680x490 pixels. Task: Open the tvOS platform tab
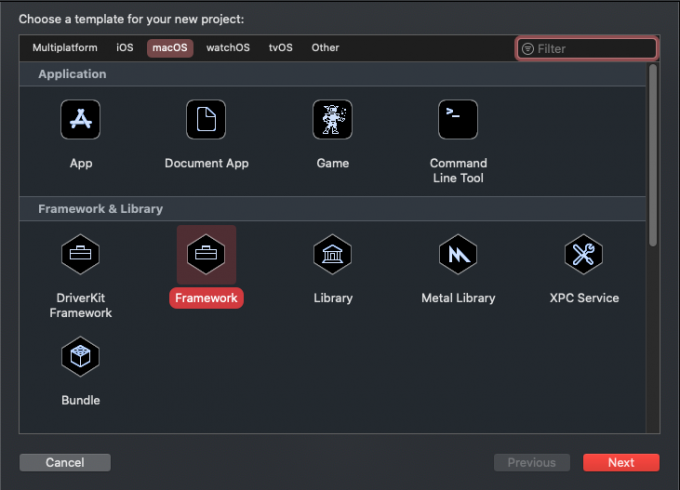[x=281, y=48]
